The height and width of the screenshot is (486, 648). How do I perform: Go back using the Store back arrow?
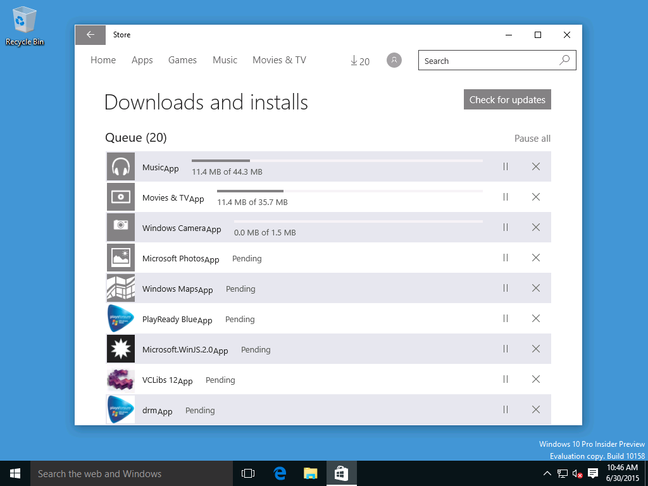[91, 35]
